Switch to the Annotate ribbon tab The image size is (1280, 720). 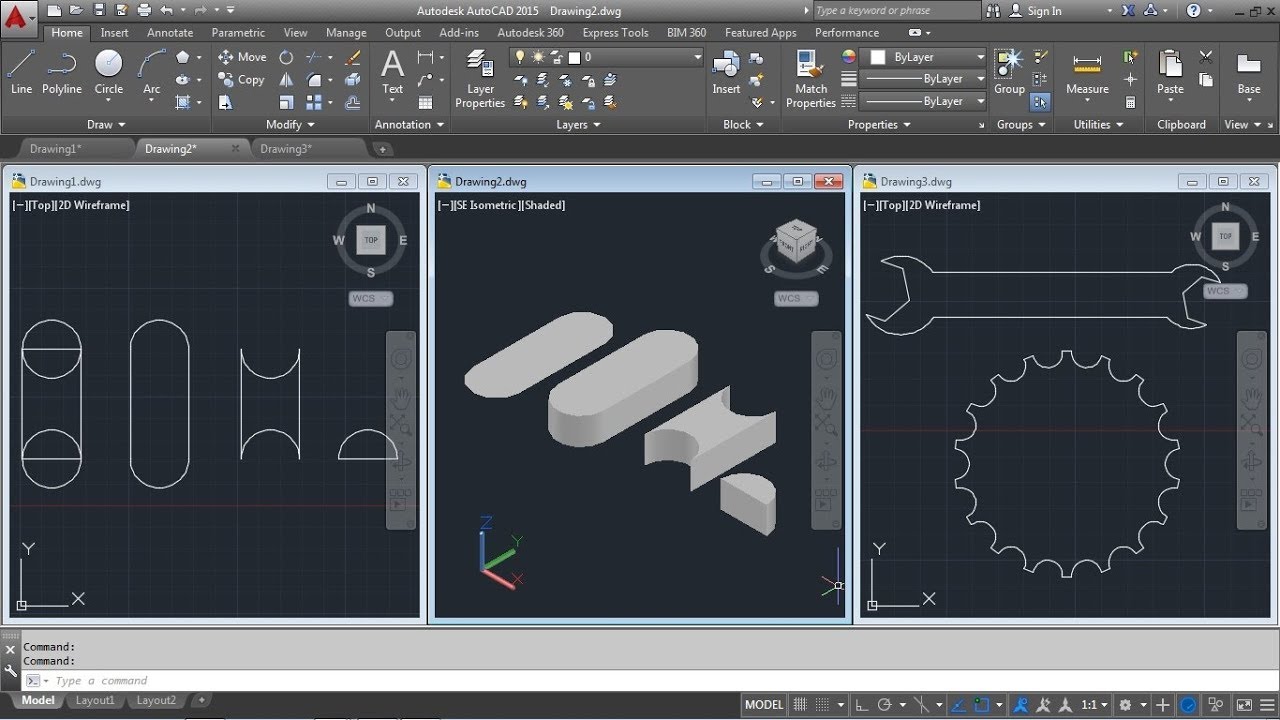[170, 32]
